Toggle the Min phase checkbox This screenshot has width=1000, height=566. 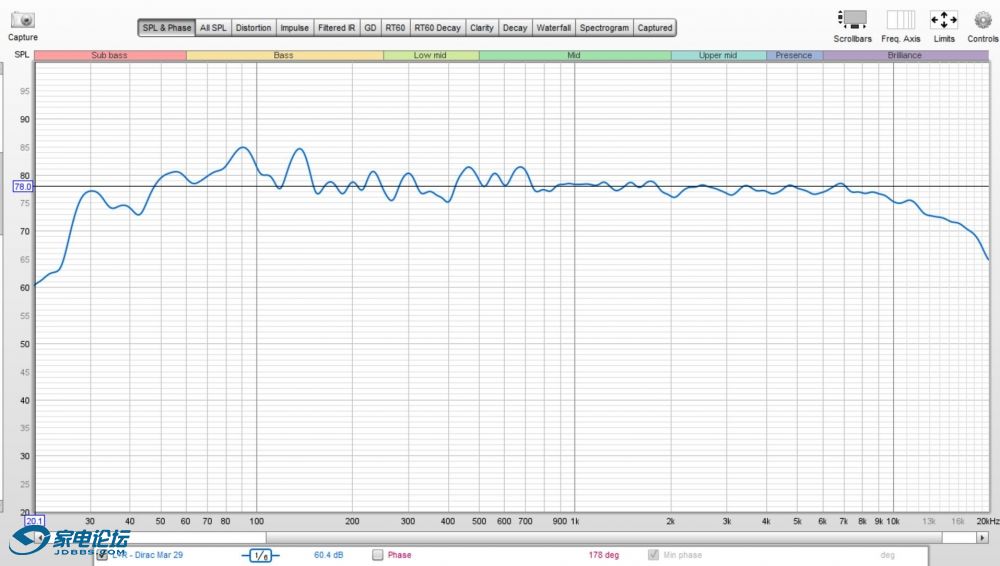[x=654, y=555]
